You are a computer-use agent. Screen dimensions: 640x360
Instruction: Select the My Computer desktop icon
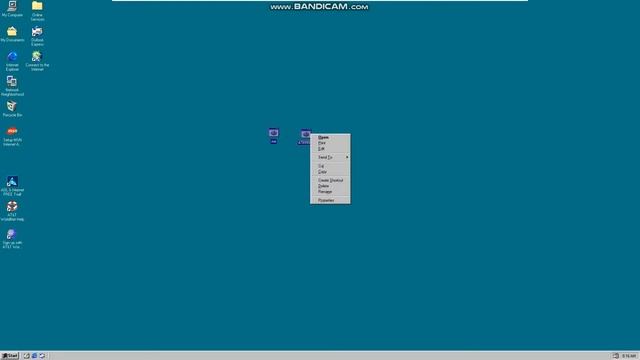(12, 7)
